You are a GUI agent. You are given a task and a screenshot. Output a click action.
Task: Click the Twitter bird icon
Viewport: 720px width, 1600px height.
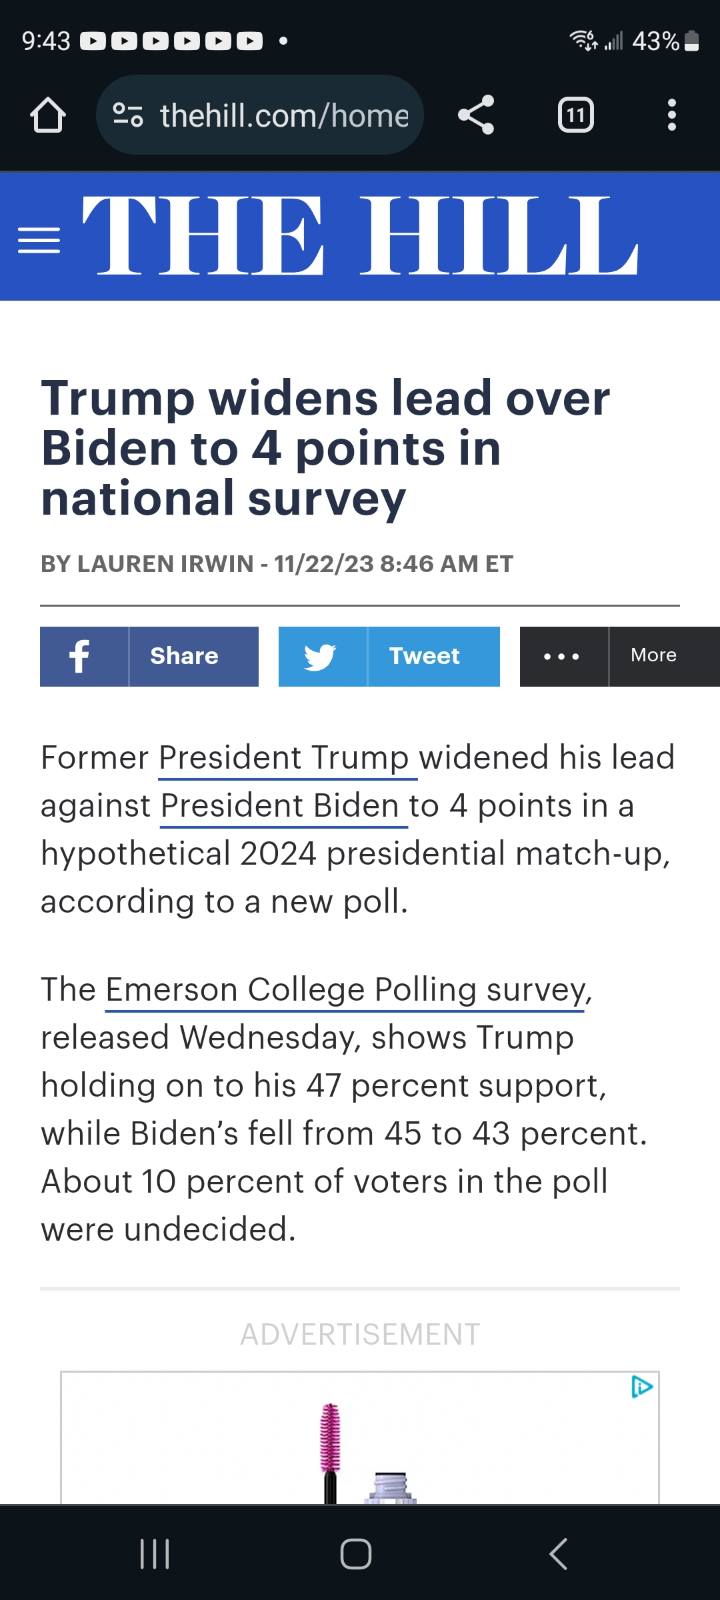point(322,656)
